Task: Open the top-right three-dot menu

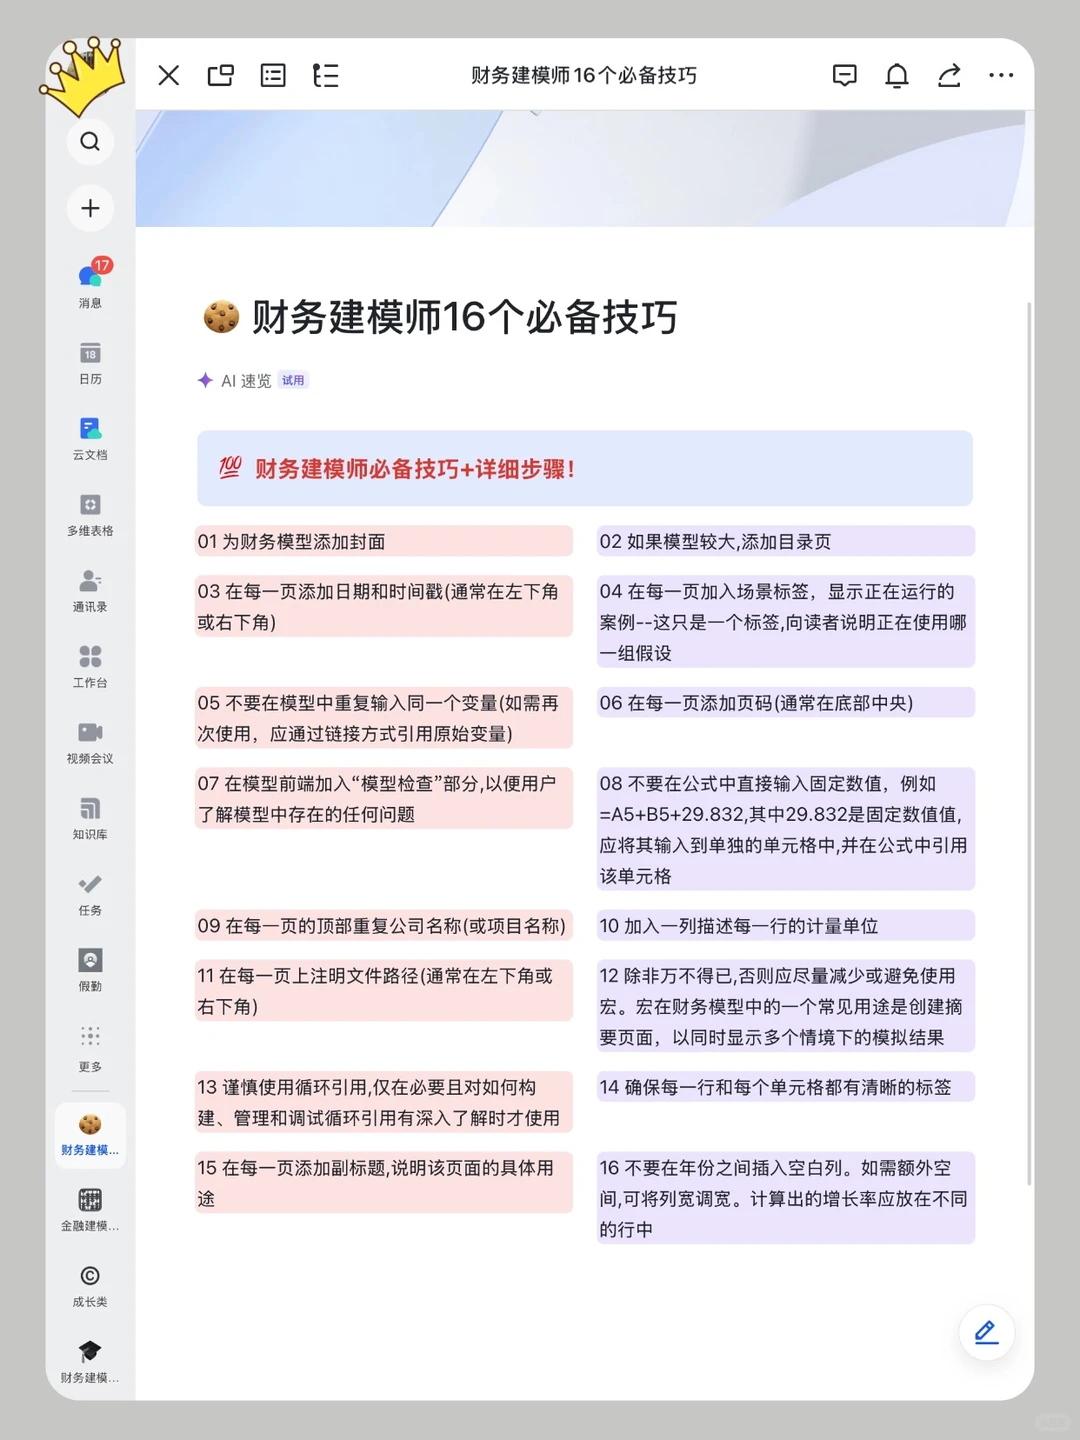Action: point(1001,76)
